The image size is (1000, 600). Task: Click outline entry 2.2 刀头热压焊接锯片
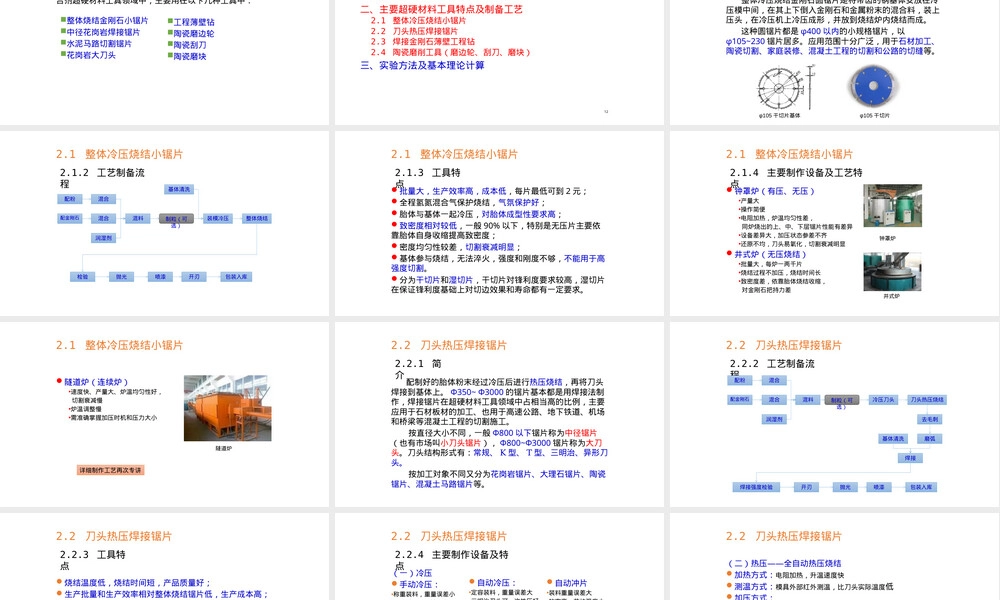coord(415,31)
